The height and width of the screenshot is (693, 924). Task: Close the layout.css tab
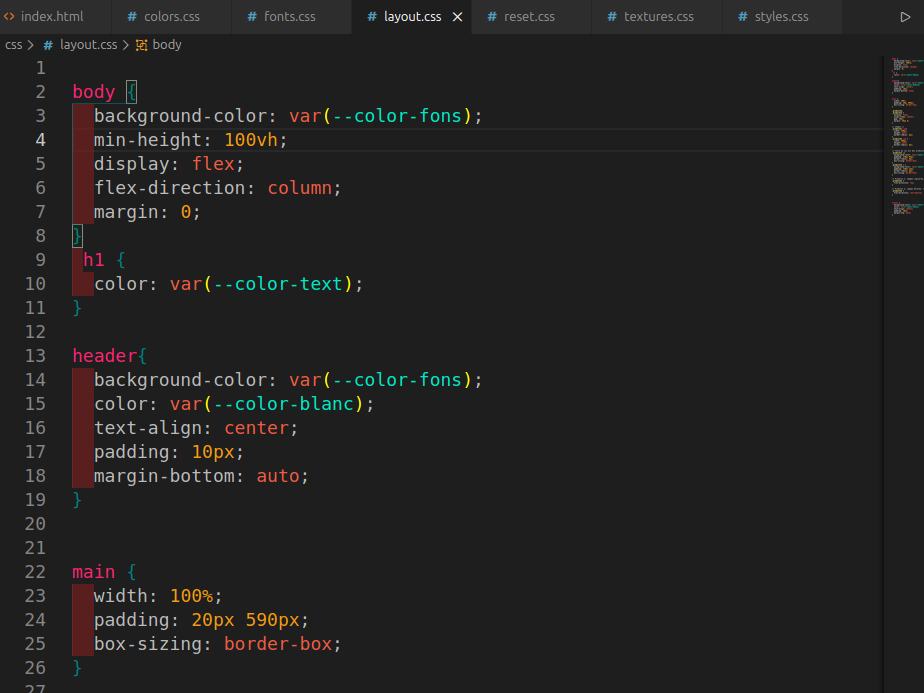click(458, 17)
